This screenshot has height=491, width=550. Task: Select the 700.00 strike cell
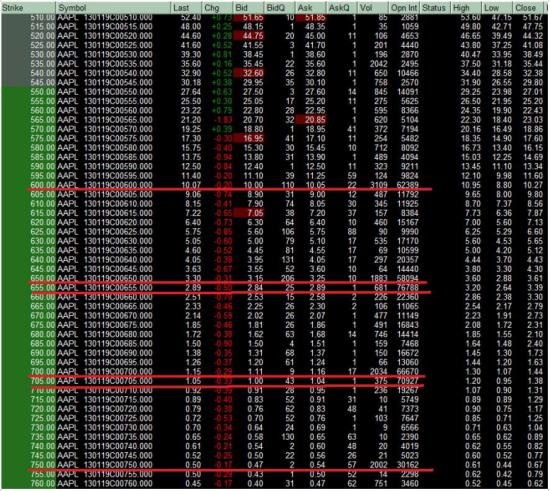[42, 371]
